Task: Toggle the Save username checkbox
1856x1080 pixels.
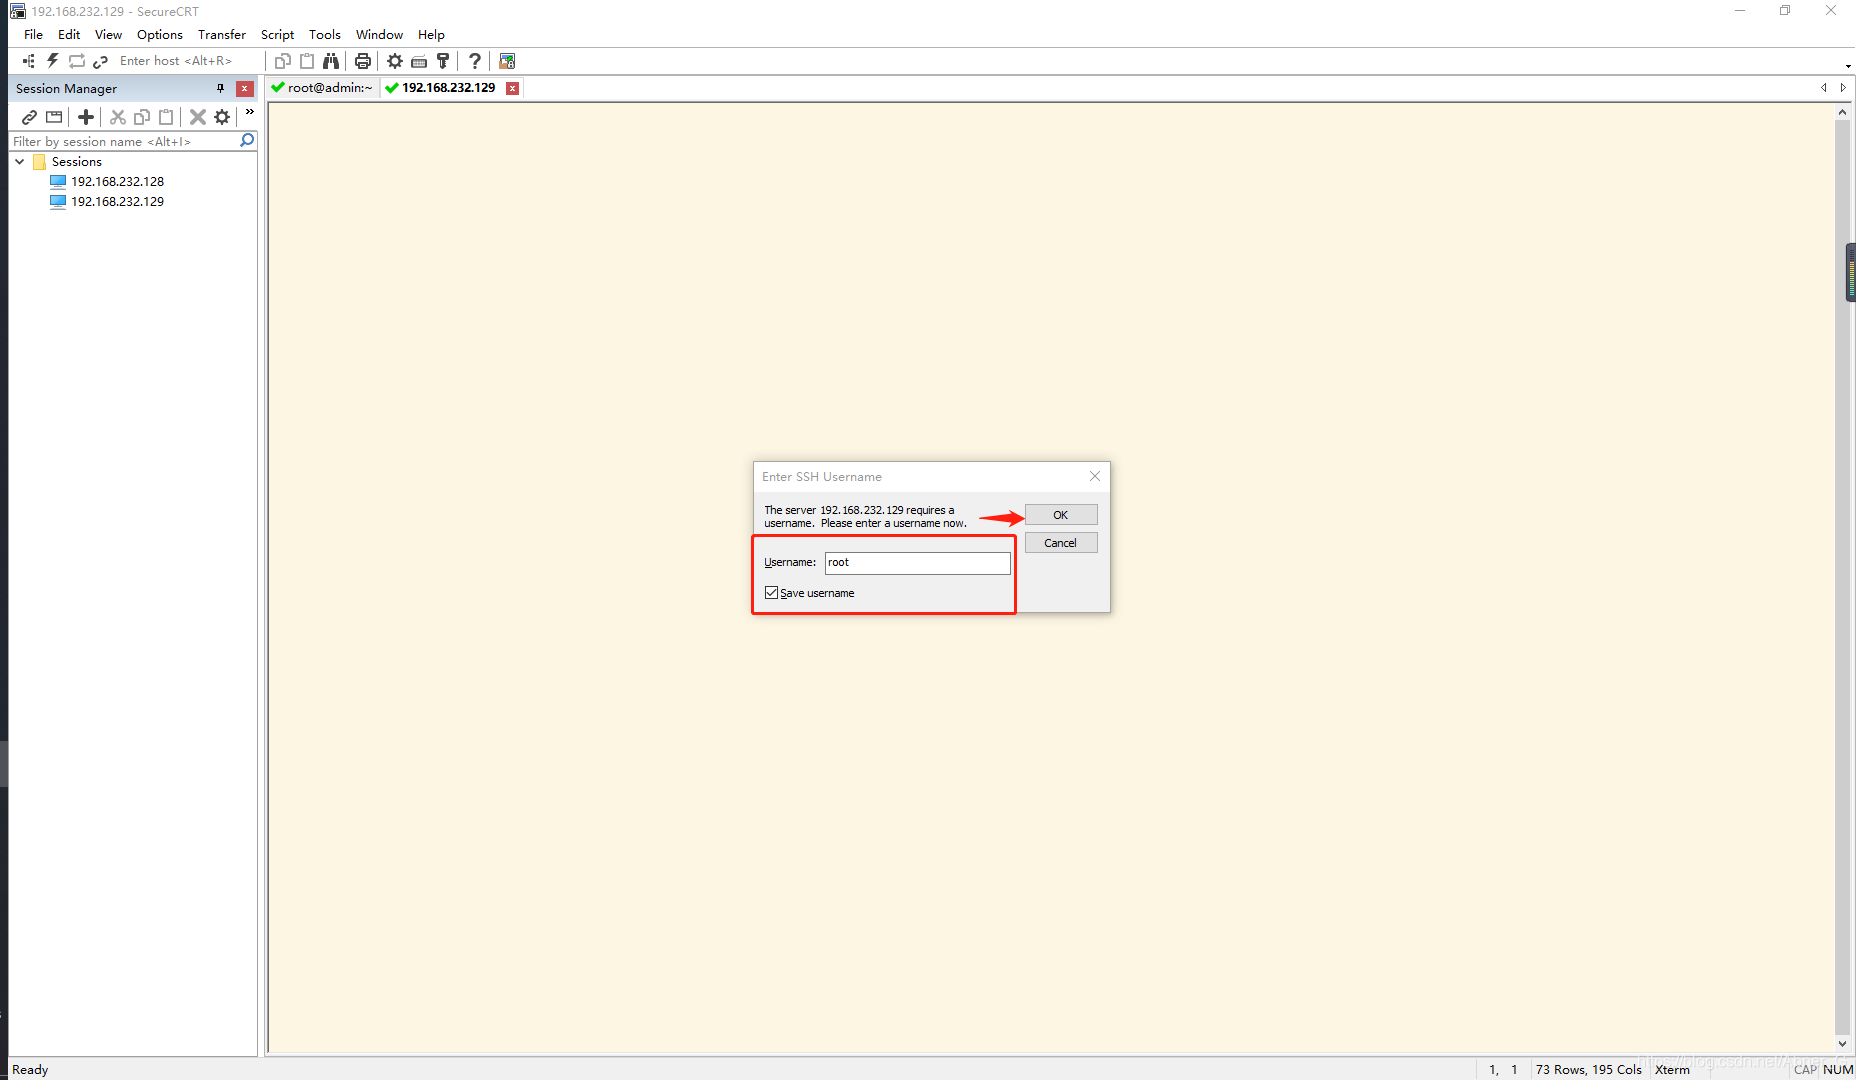Action: [x=771, y=593]
